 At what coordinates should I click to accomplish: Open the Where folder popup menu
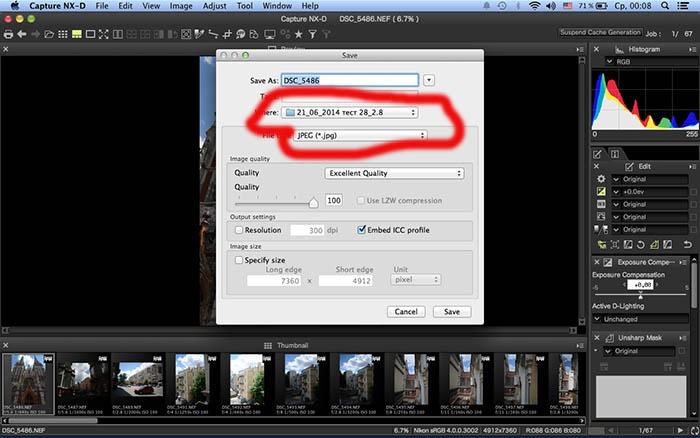click(350, 113)
